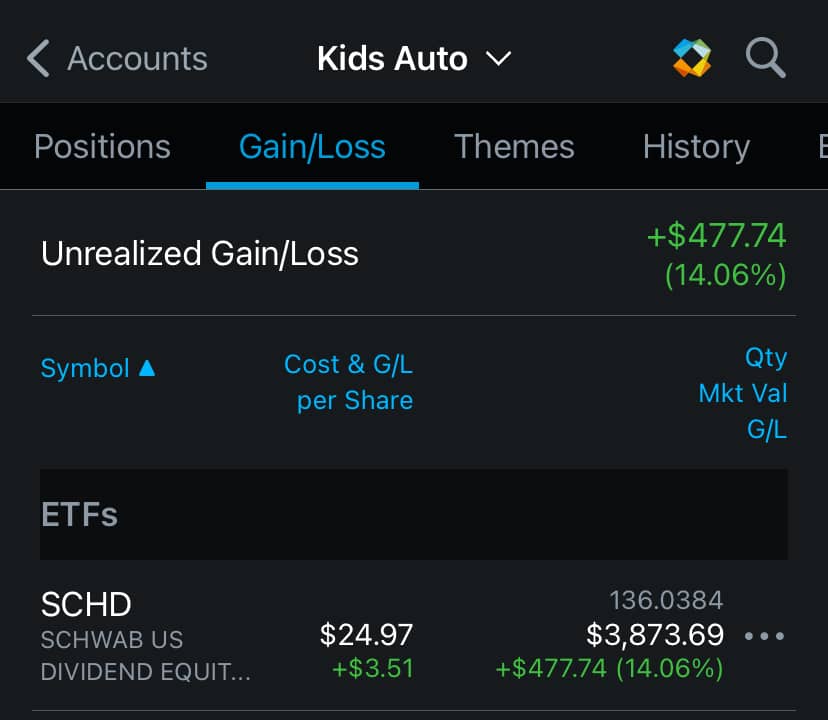Go to the History tab
The image size is (828, 720).
pos(696,147)
